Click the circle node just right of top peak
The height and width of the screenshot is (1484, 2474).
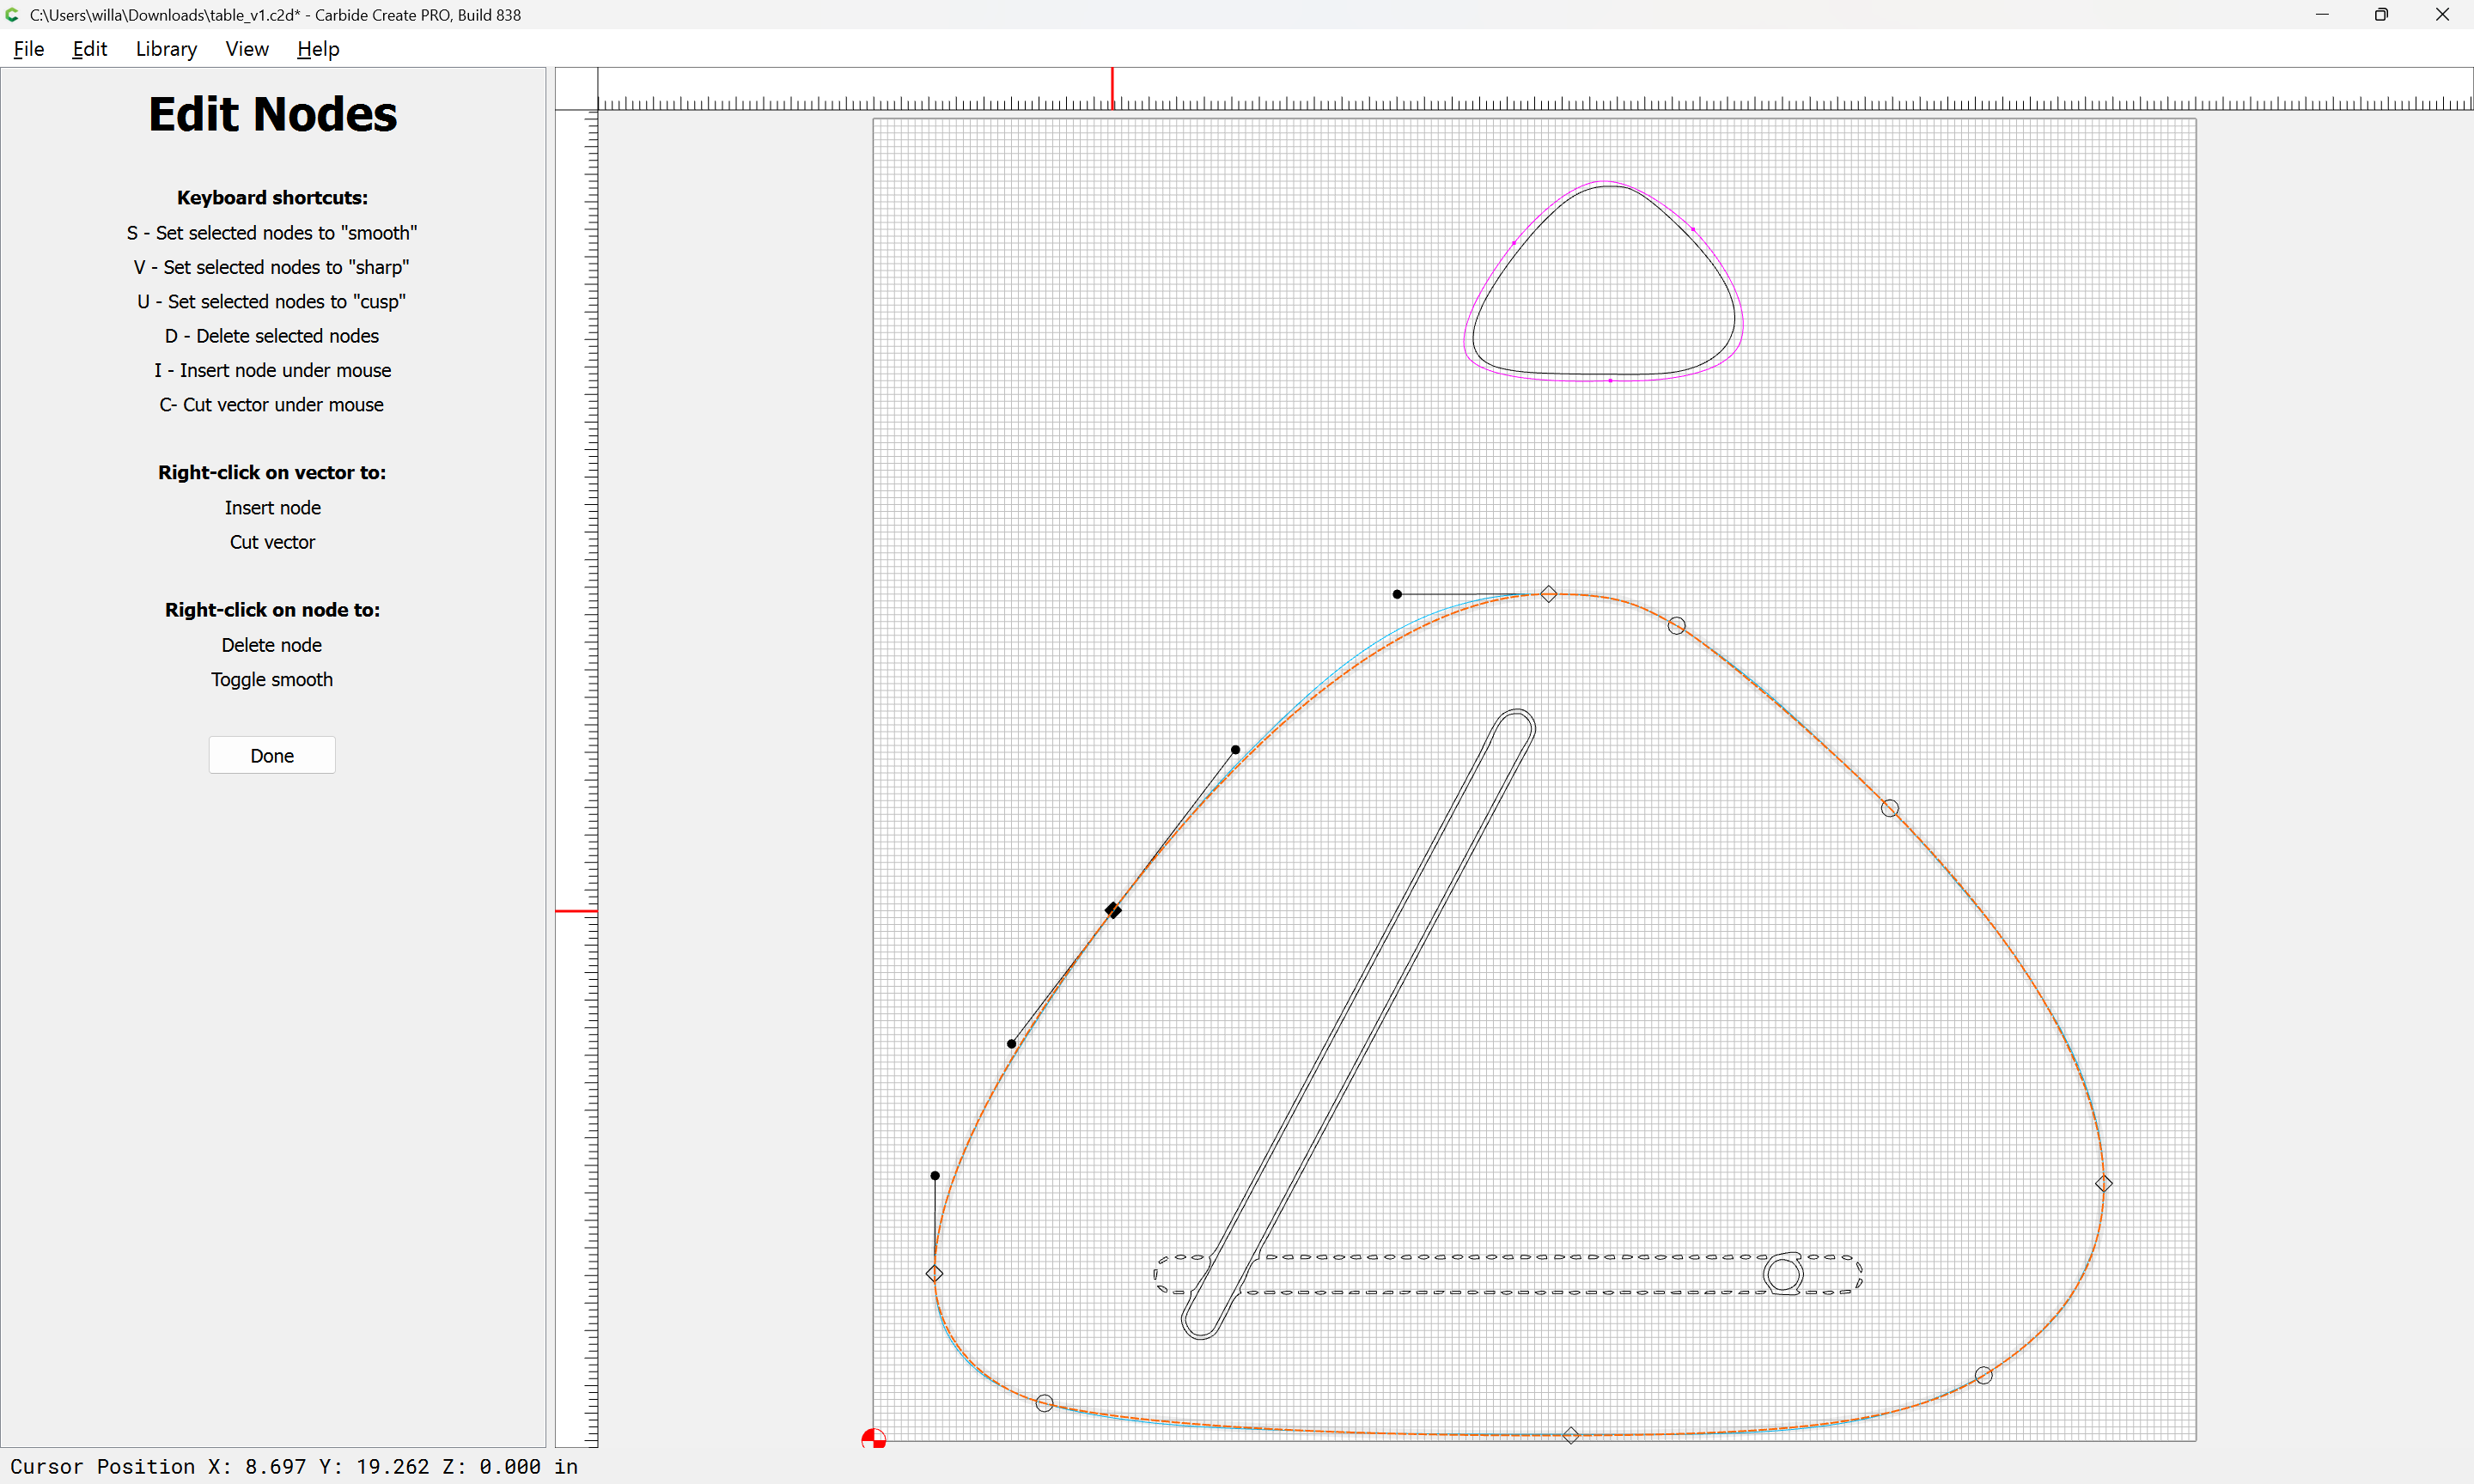[x=1676, y=626]
